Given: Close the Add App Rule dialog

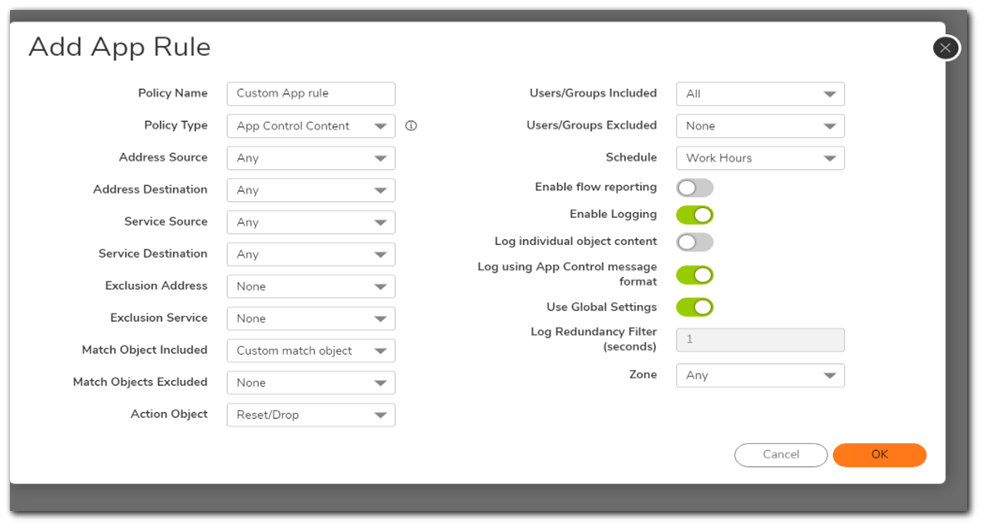Looking at the screenshot, I should [x=945, y=48].
